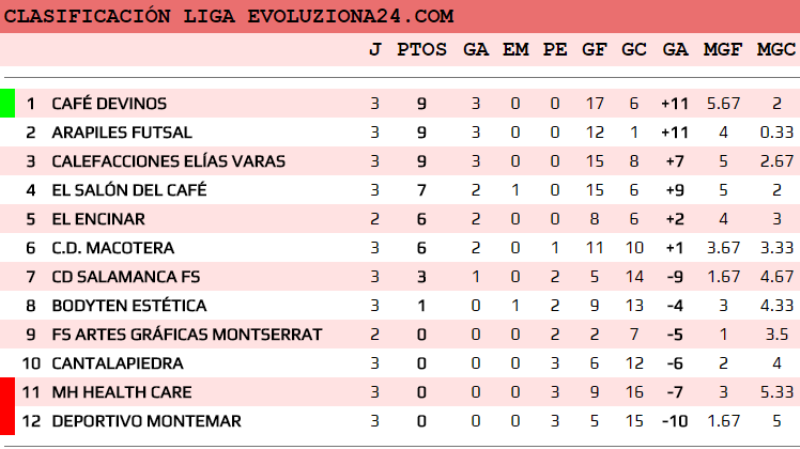Select the MH Health Care team

point(121,393)
